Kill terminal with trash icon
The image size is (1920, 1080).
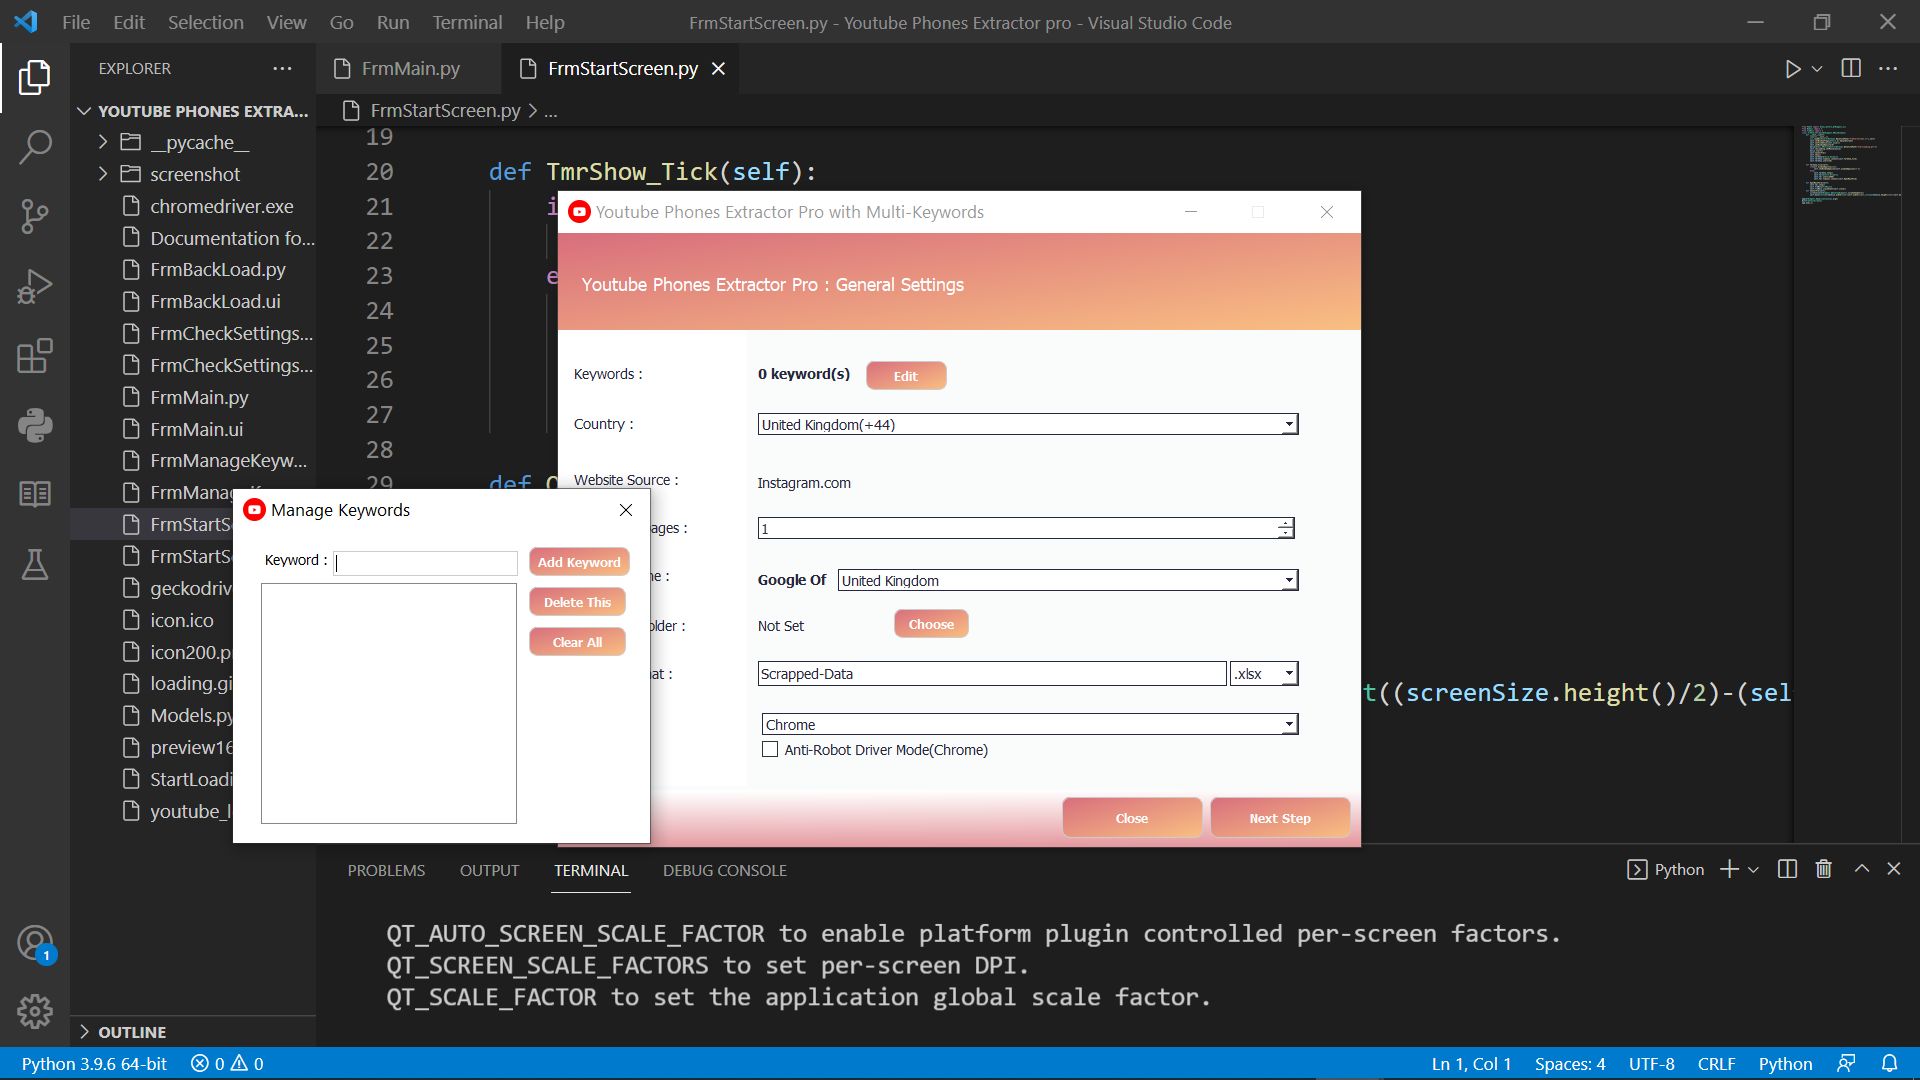[x=1823, y=869]
